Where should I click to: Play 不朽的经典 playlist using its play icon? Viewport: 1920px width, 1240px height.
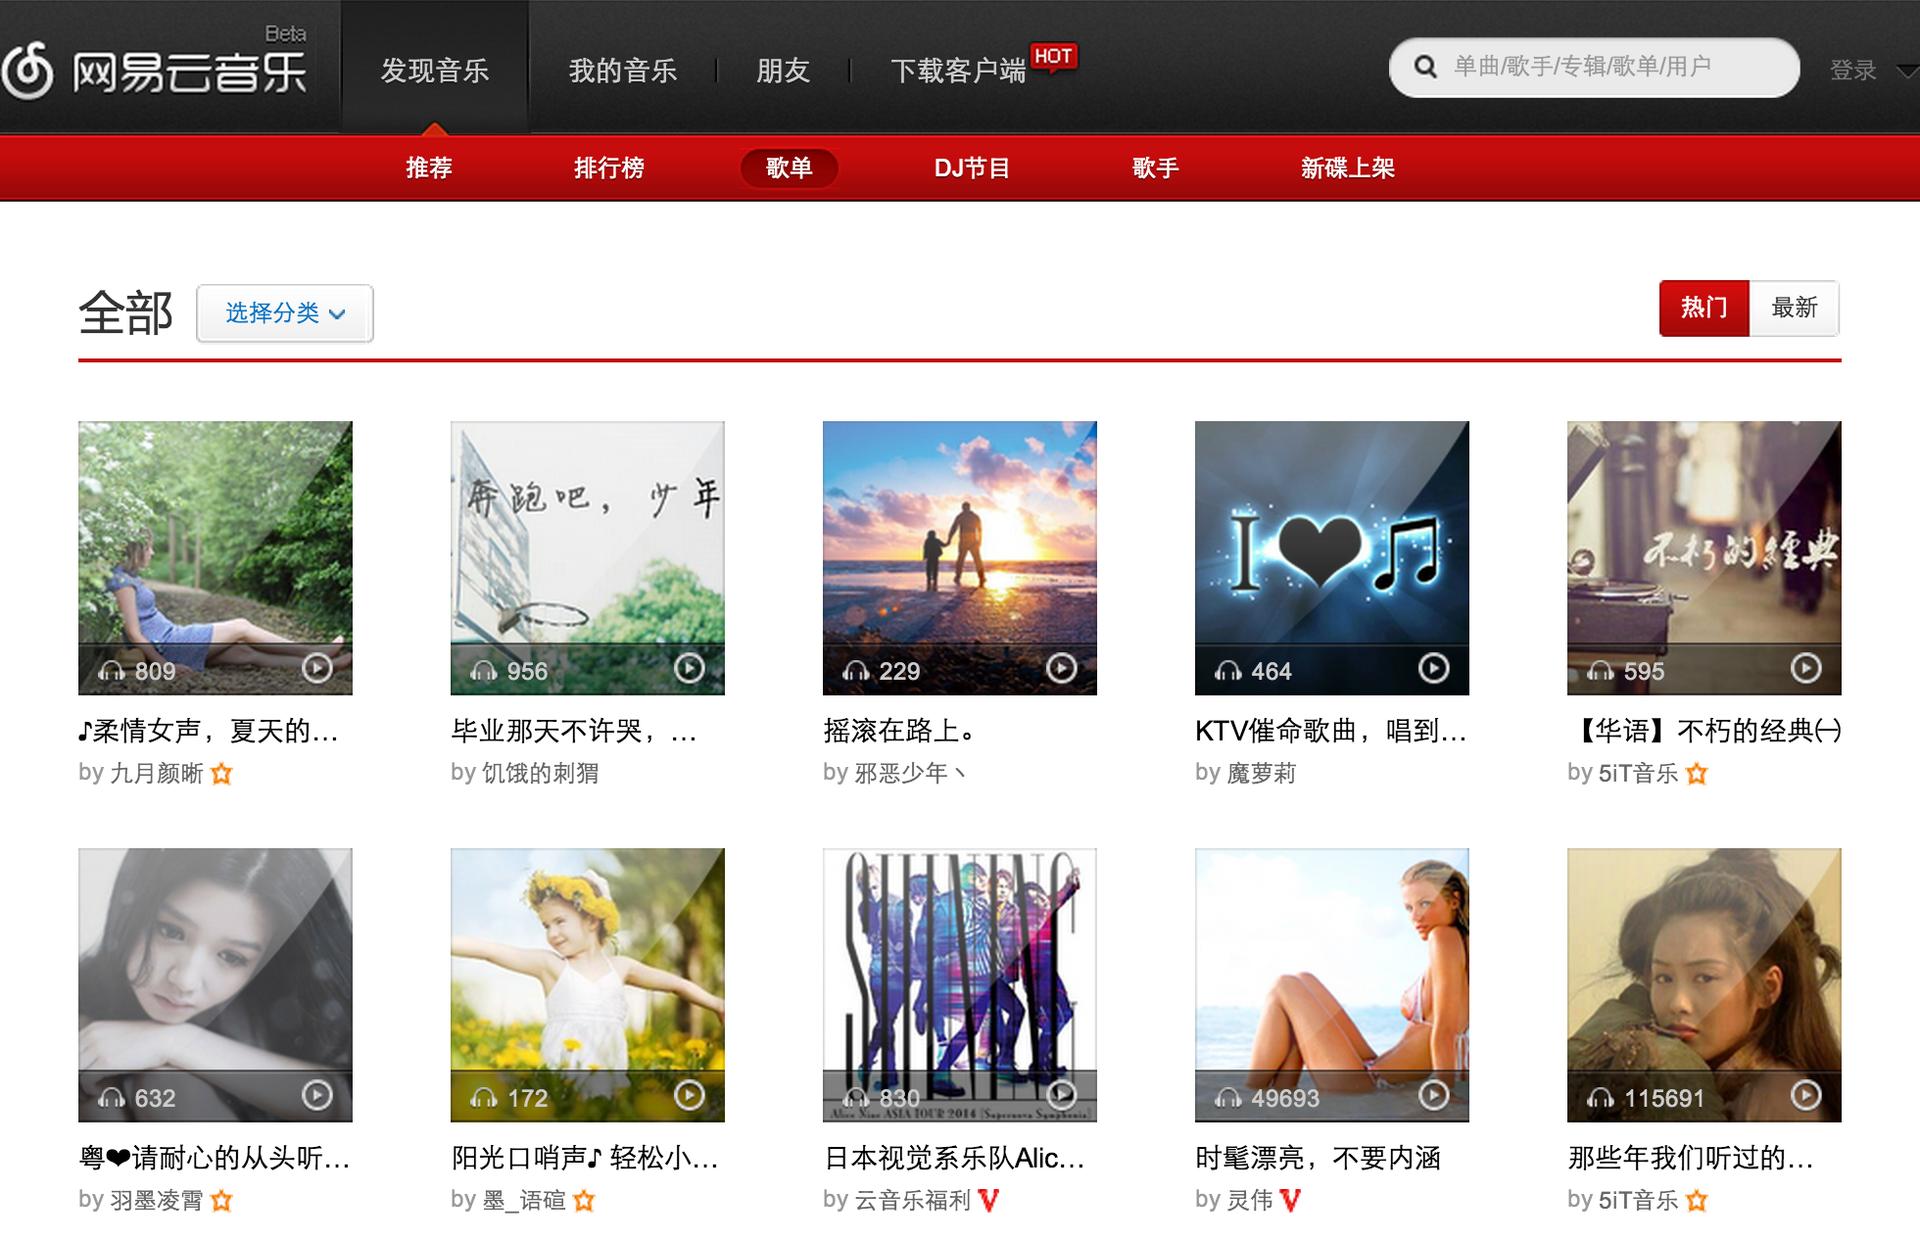pos(1805,668)
